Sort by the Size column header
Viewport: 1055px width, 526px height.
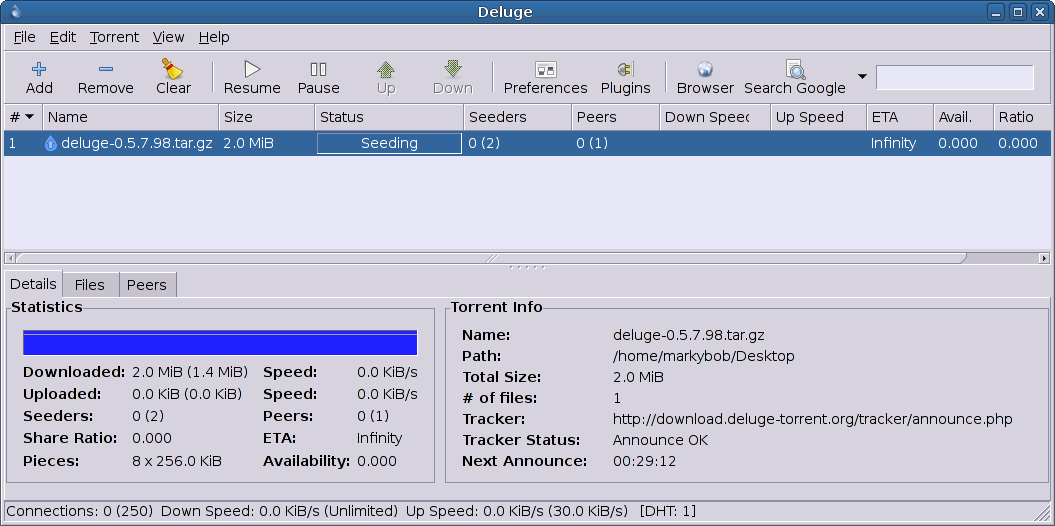(266, 117)
